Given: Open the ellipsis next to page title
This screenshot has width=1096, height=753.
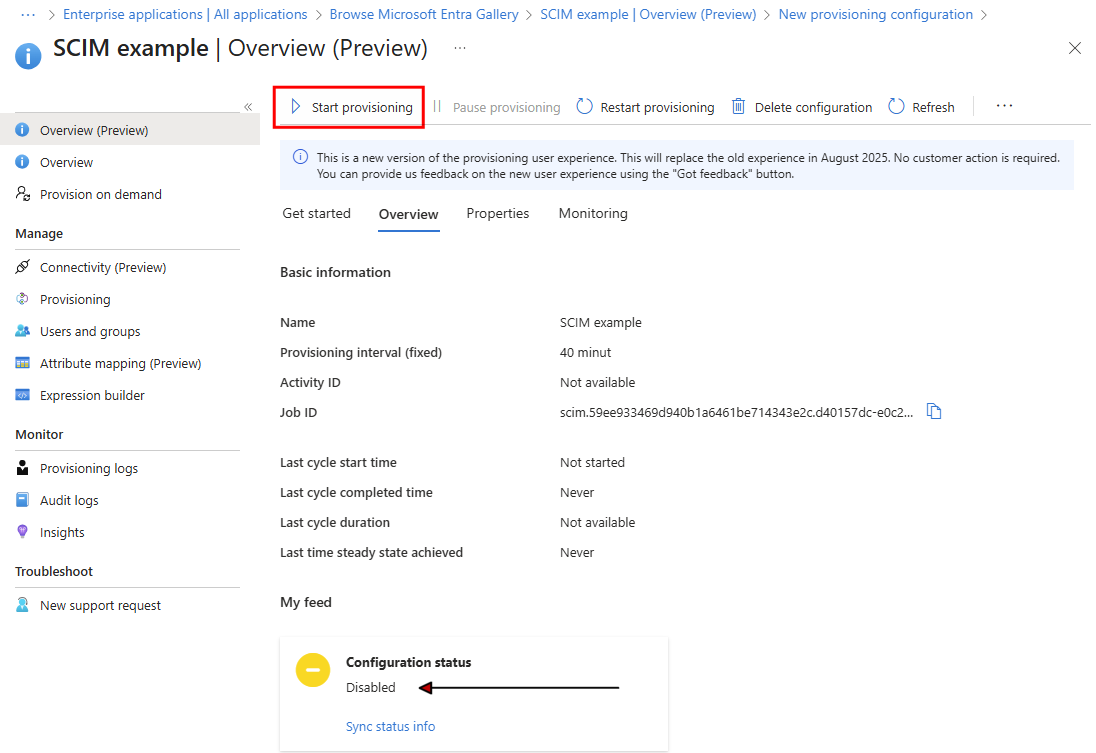Looking at the screenshot, I should coord(459,48).
